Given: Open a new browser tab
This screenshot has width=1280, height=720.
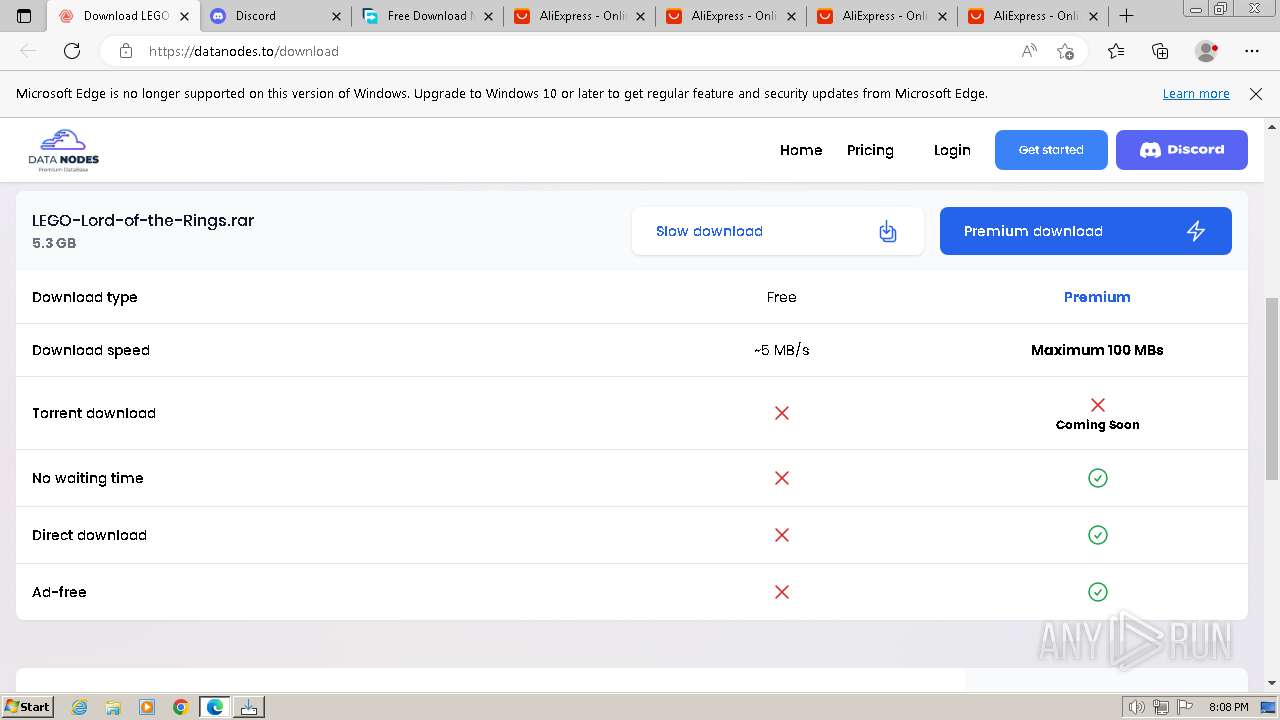Looking at the screenshot, I should (1126, 16).
